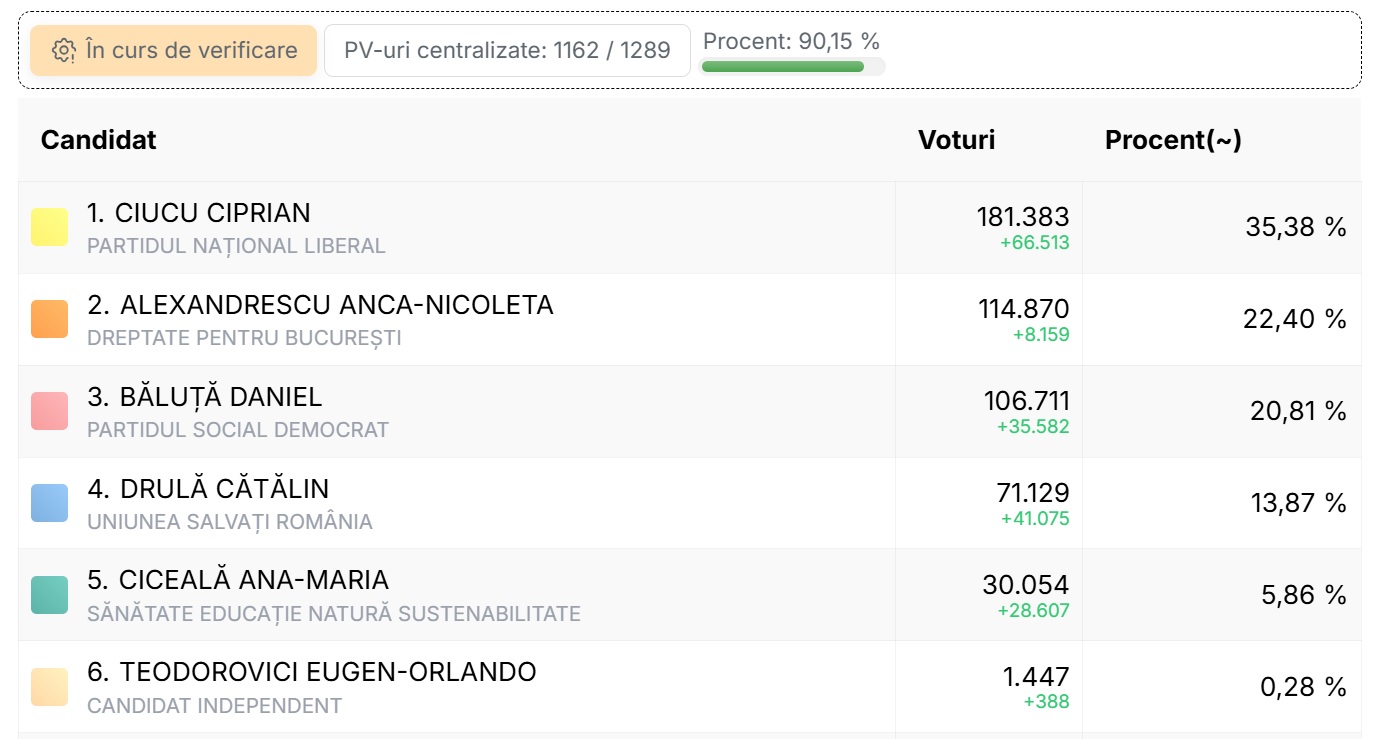Click the +28.607 vote difference for Ciceală

pos(1033,610)
